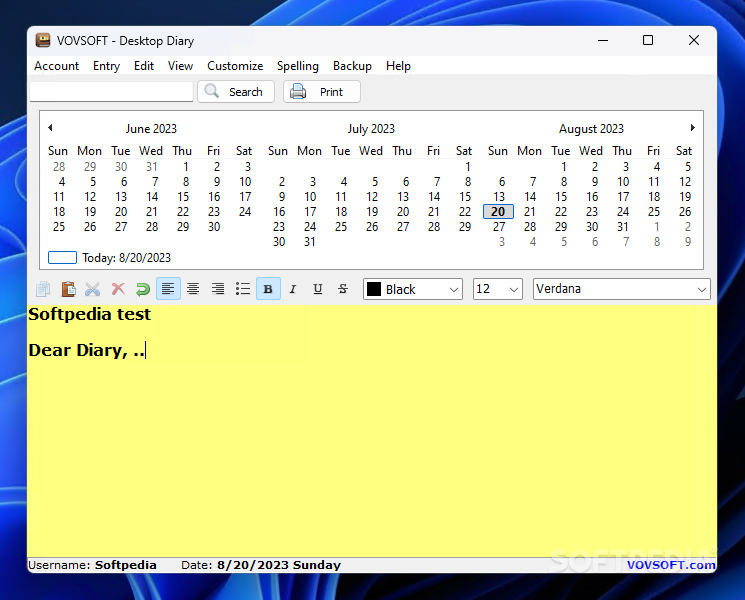
Task: Select June 15 in the calendar
Action: tap(183, 197)
